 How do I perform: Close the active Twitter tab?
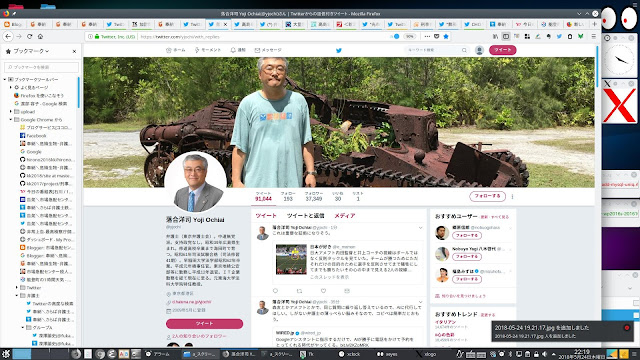click(x=225, y=24)
